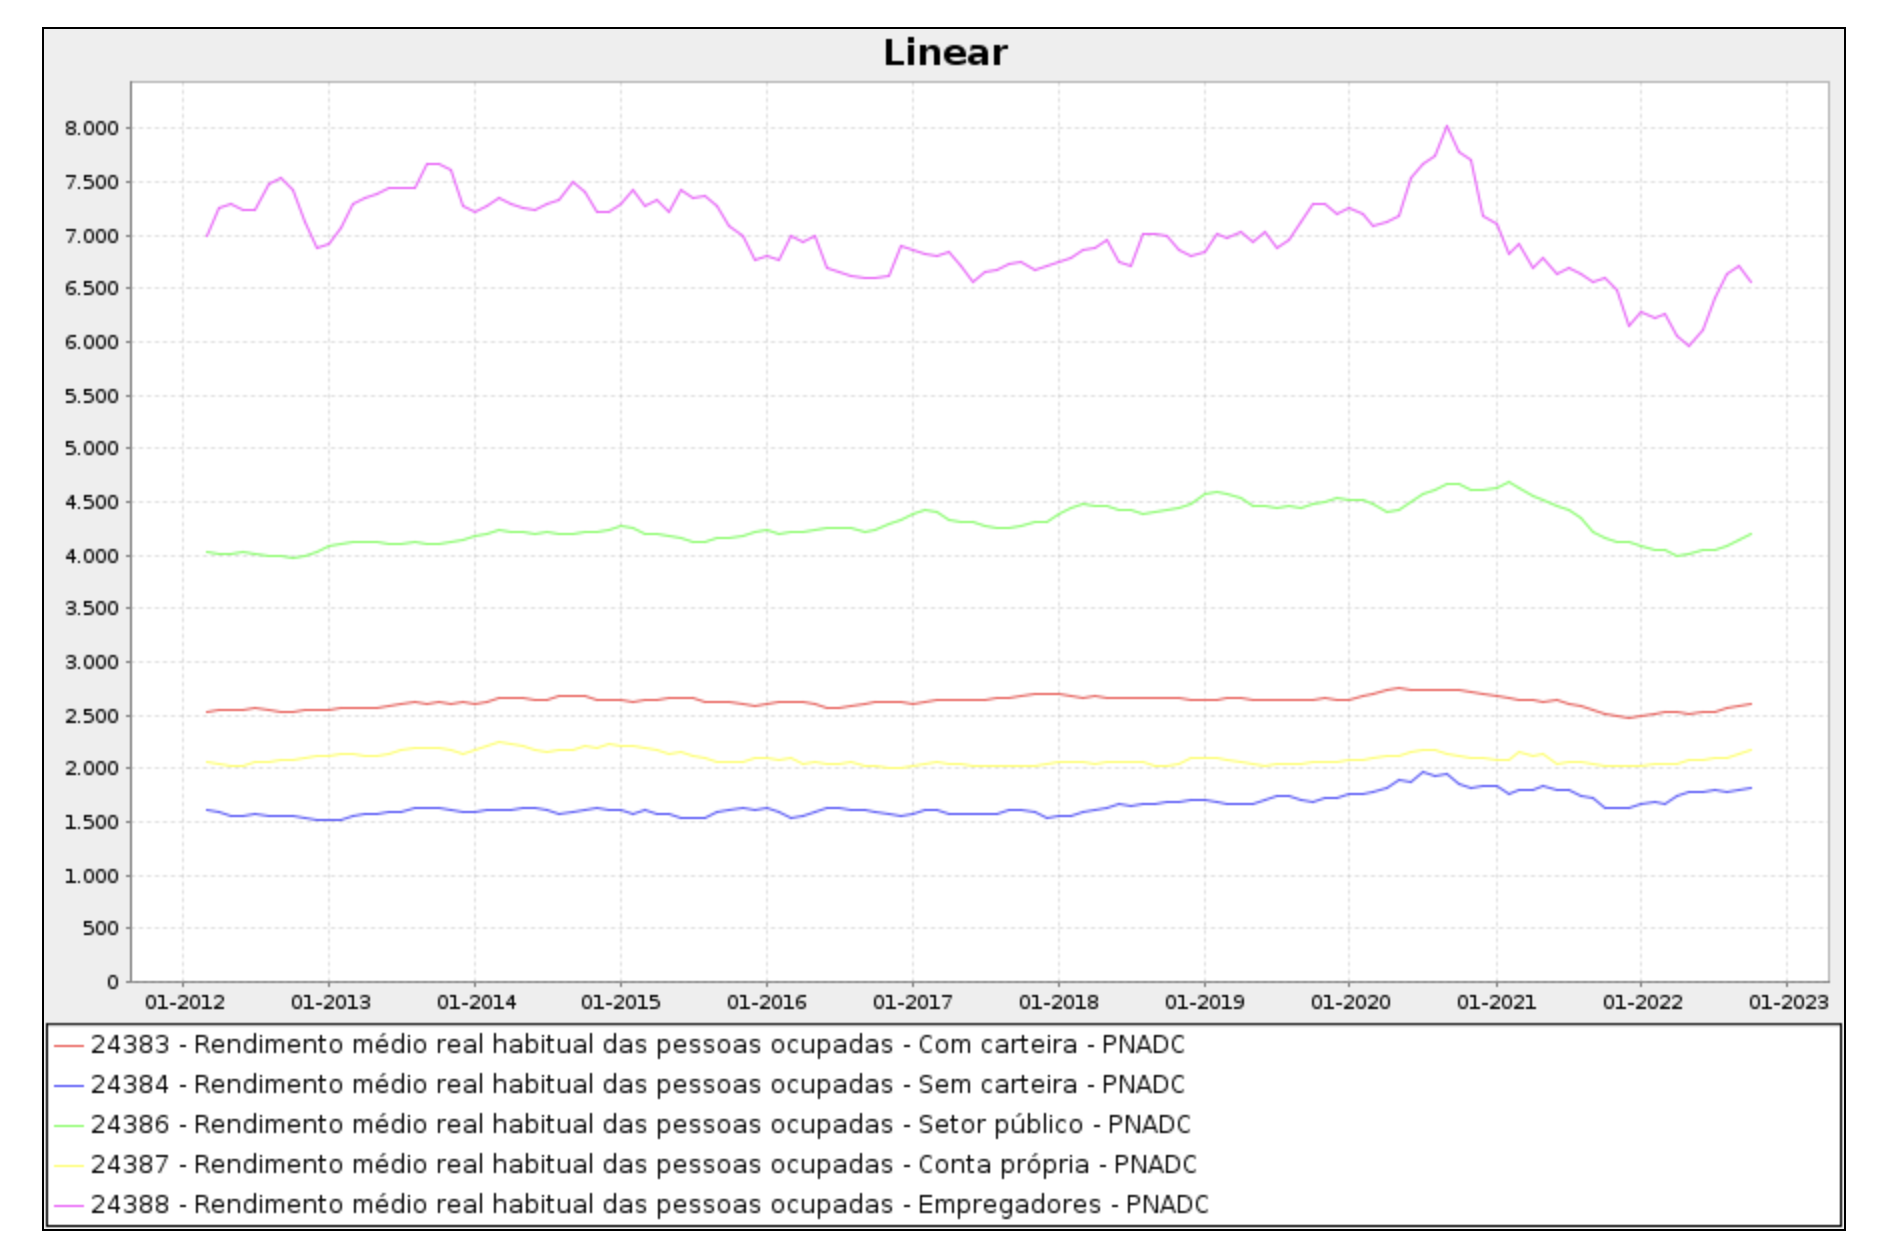This screenshot has width=1888, height=1250.
Task: Click the 01-2020 label on the x-axis
Action: (x=1350, y=1002)
